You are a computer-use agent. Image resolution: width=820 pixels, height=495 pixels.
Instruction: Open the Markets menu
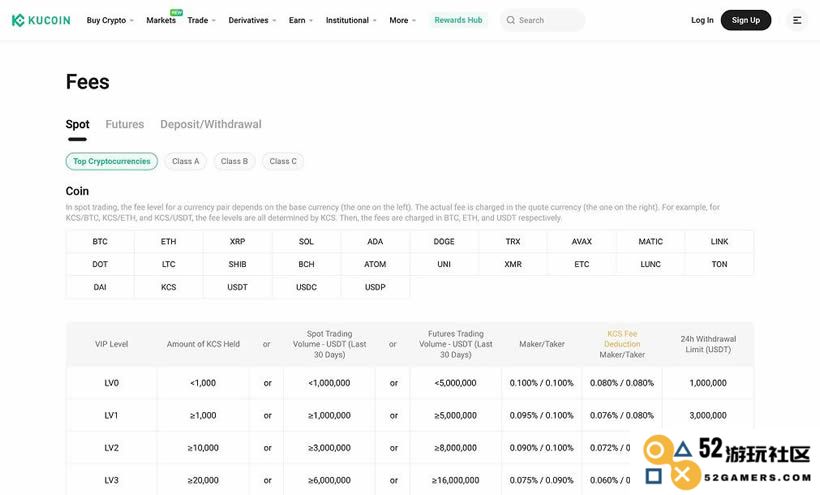pyautogui.click(x=161, y=20)
